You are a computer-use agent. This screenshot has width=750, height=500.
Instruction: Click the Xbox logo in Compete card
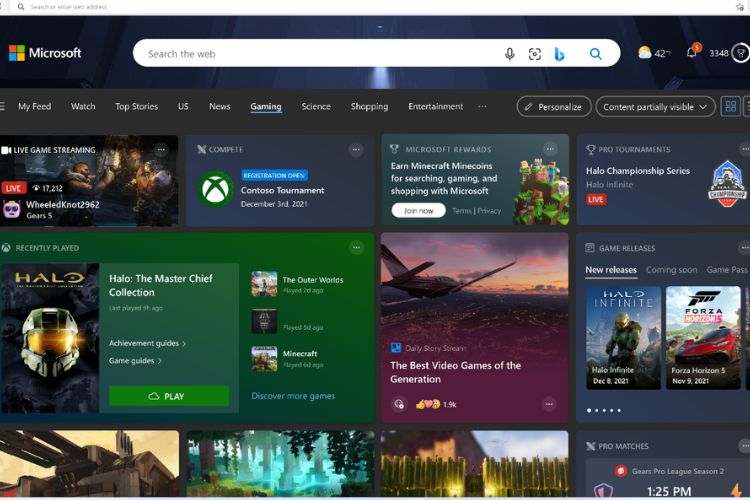216,189
